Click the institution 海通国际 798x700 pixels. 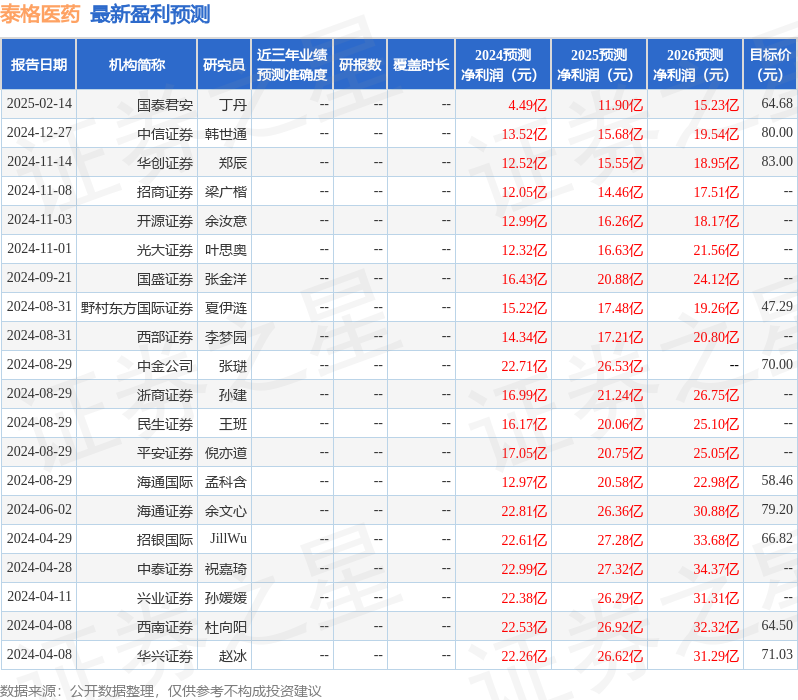(x=165, y=482)
